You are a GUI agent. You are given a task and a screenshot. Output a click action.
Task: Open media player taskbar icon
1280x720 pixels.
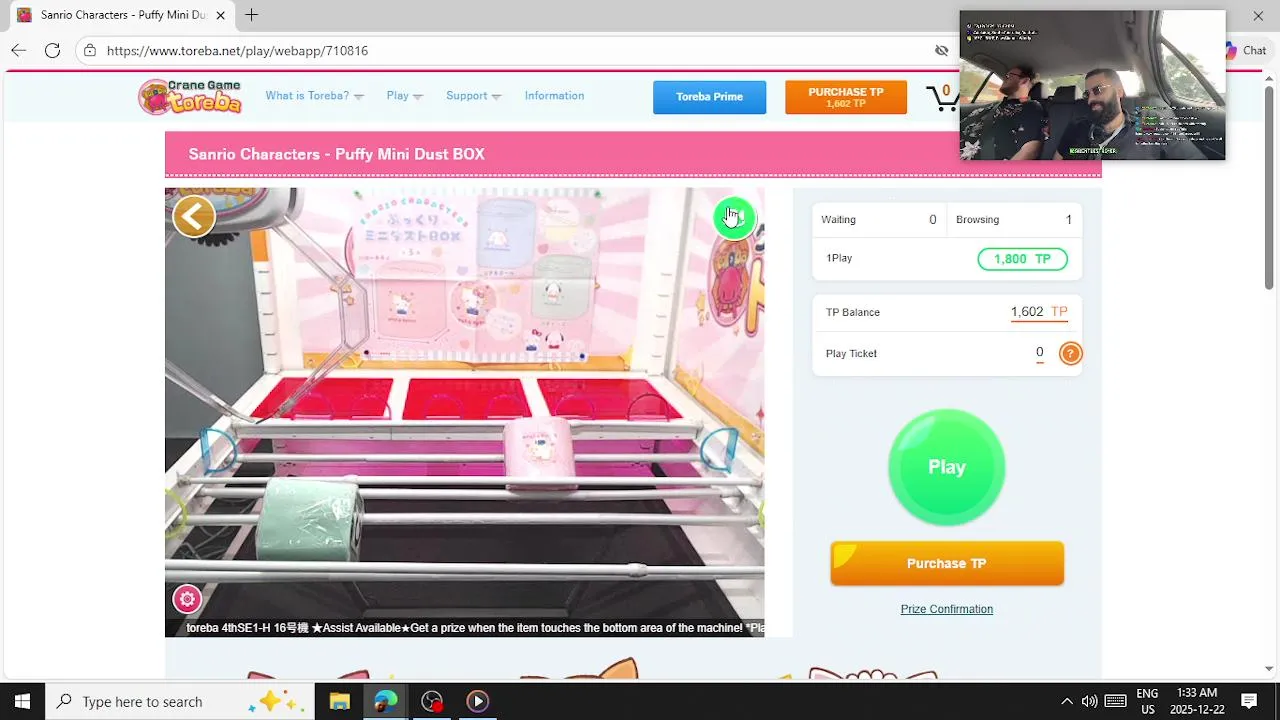(478, 701)
